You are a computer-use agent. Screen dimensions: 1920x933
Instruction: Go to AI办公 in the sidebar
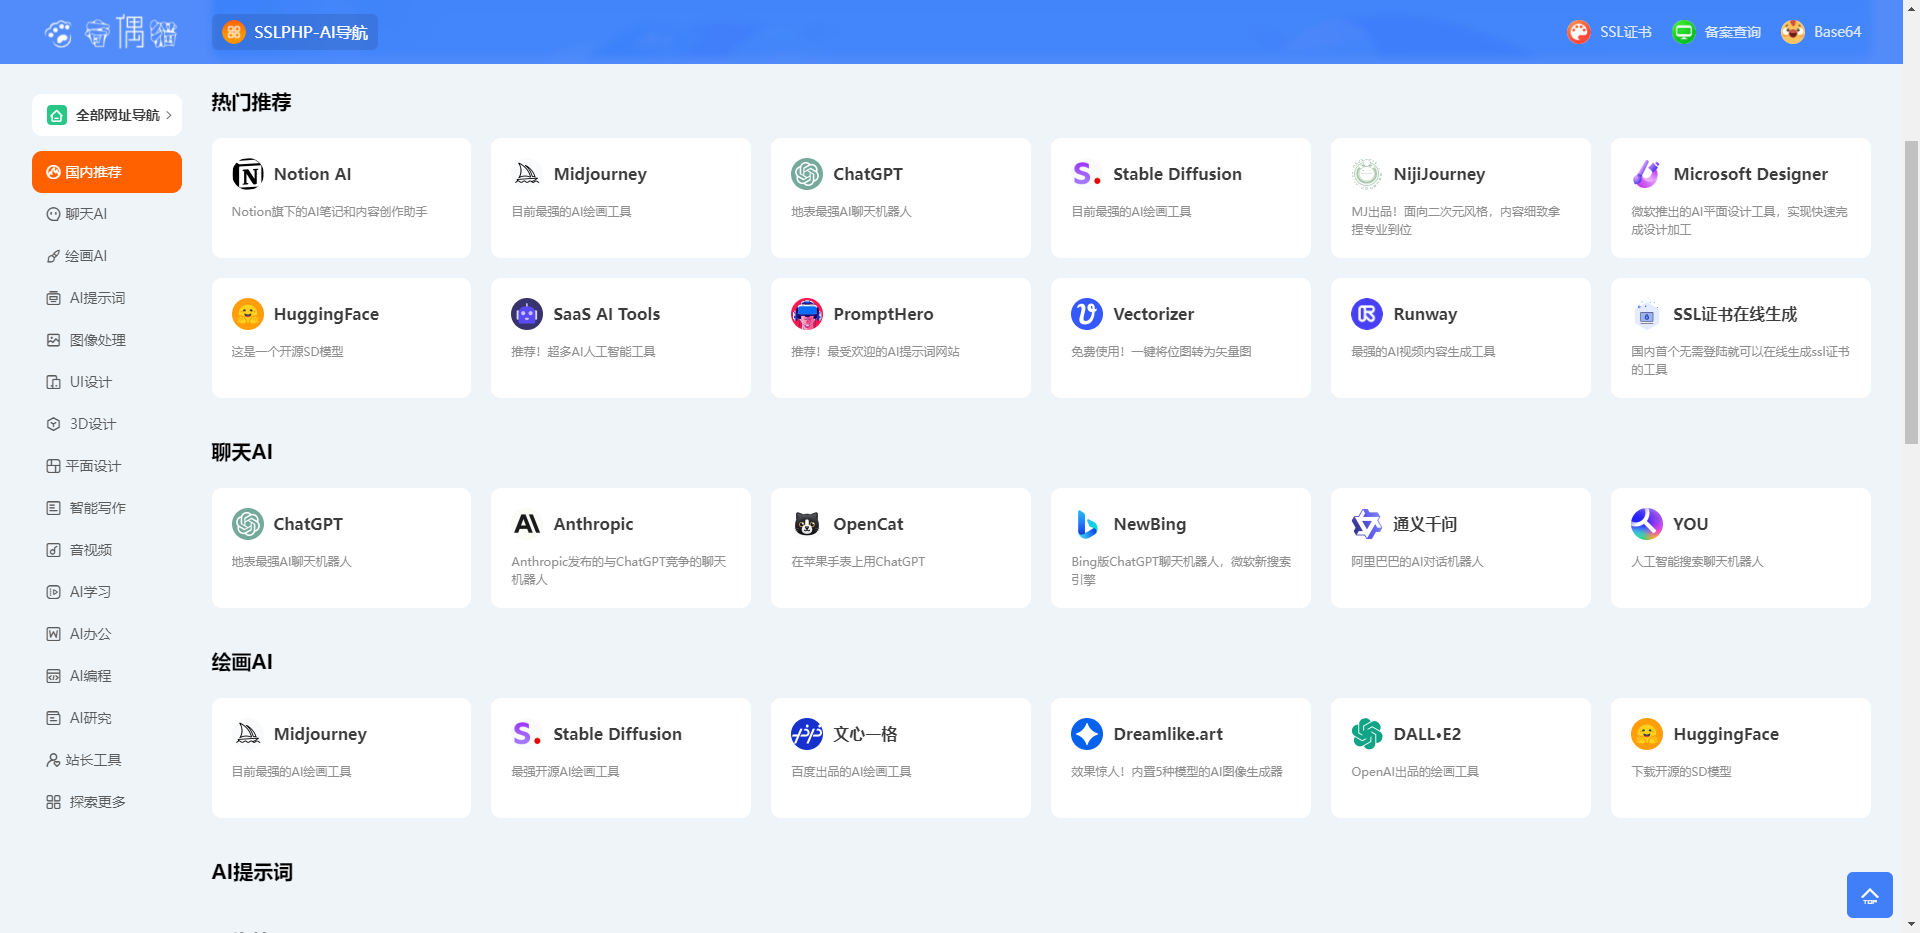(x=107, y=634)
